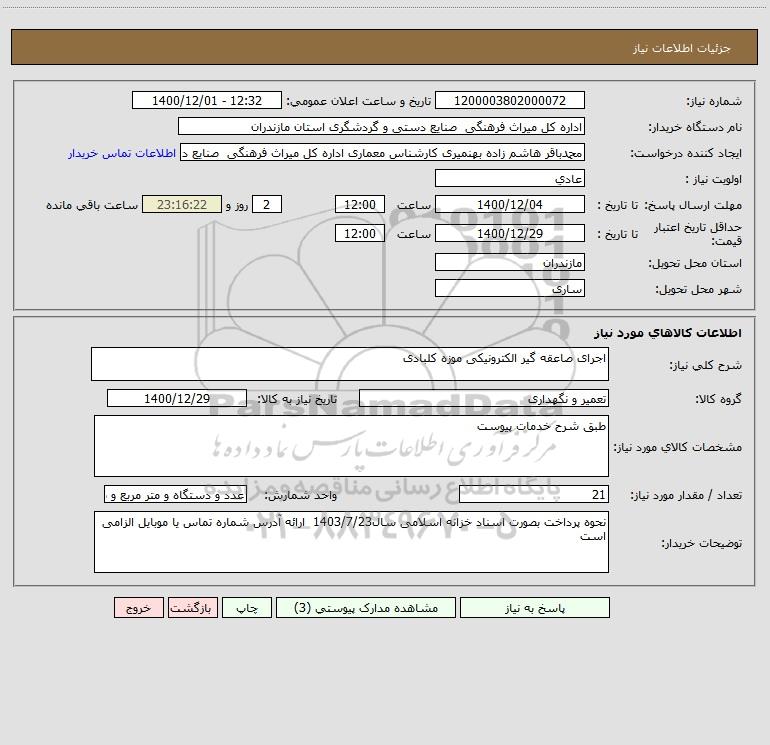This screenshot has width=770, height=745.
Task: Click the goods need date 1400/12/29 field
Action: click(177, 398)
